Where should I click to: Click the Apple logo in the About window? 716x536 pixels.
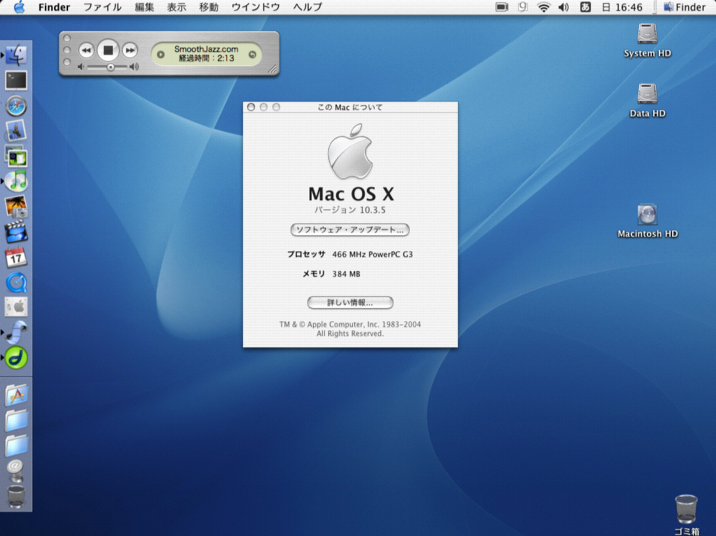[350, 151]
